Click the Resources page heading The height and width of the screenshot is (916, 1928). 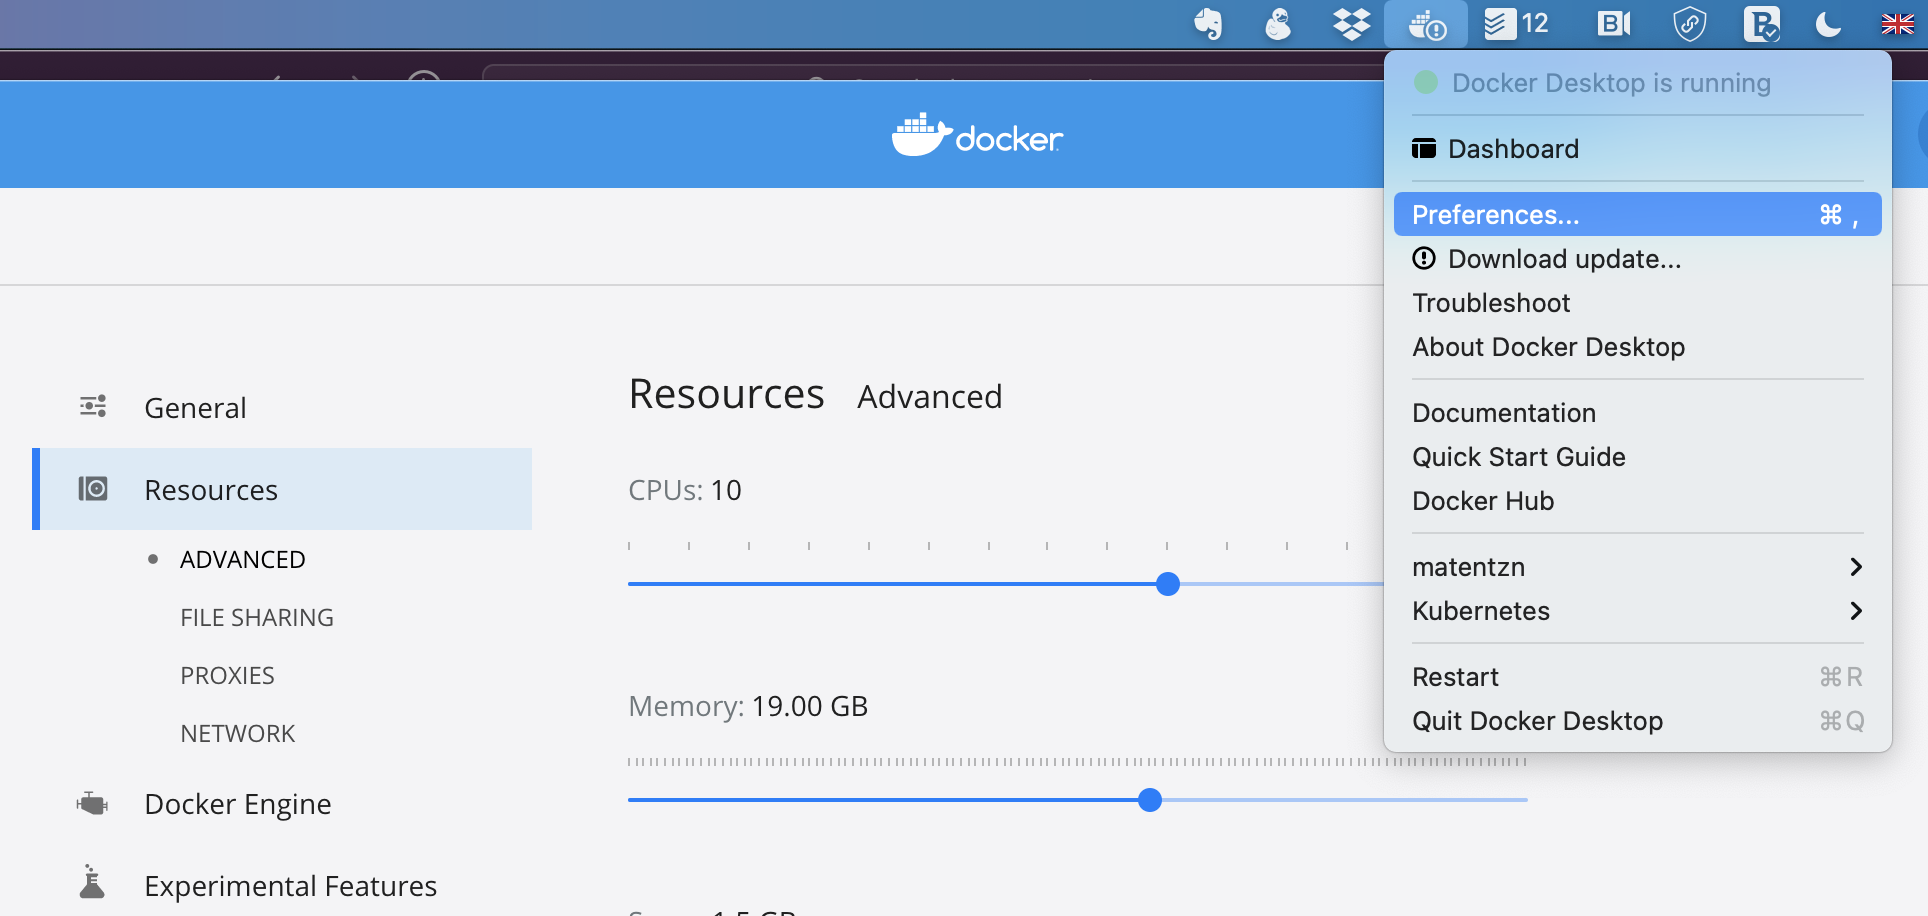tap(726, 394)
